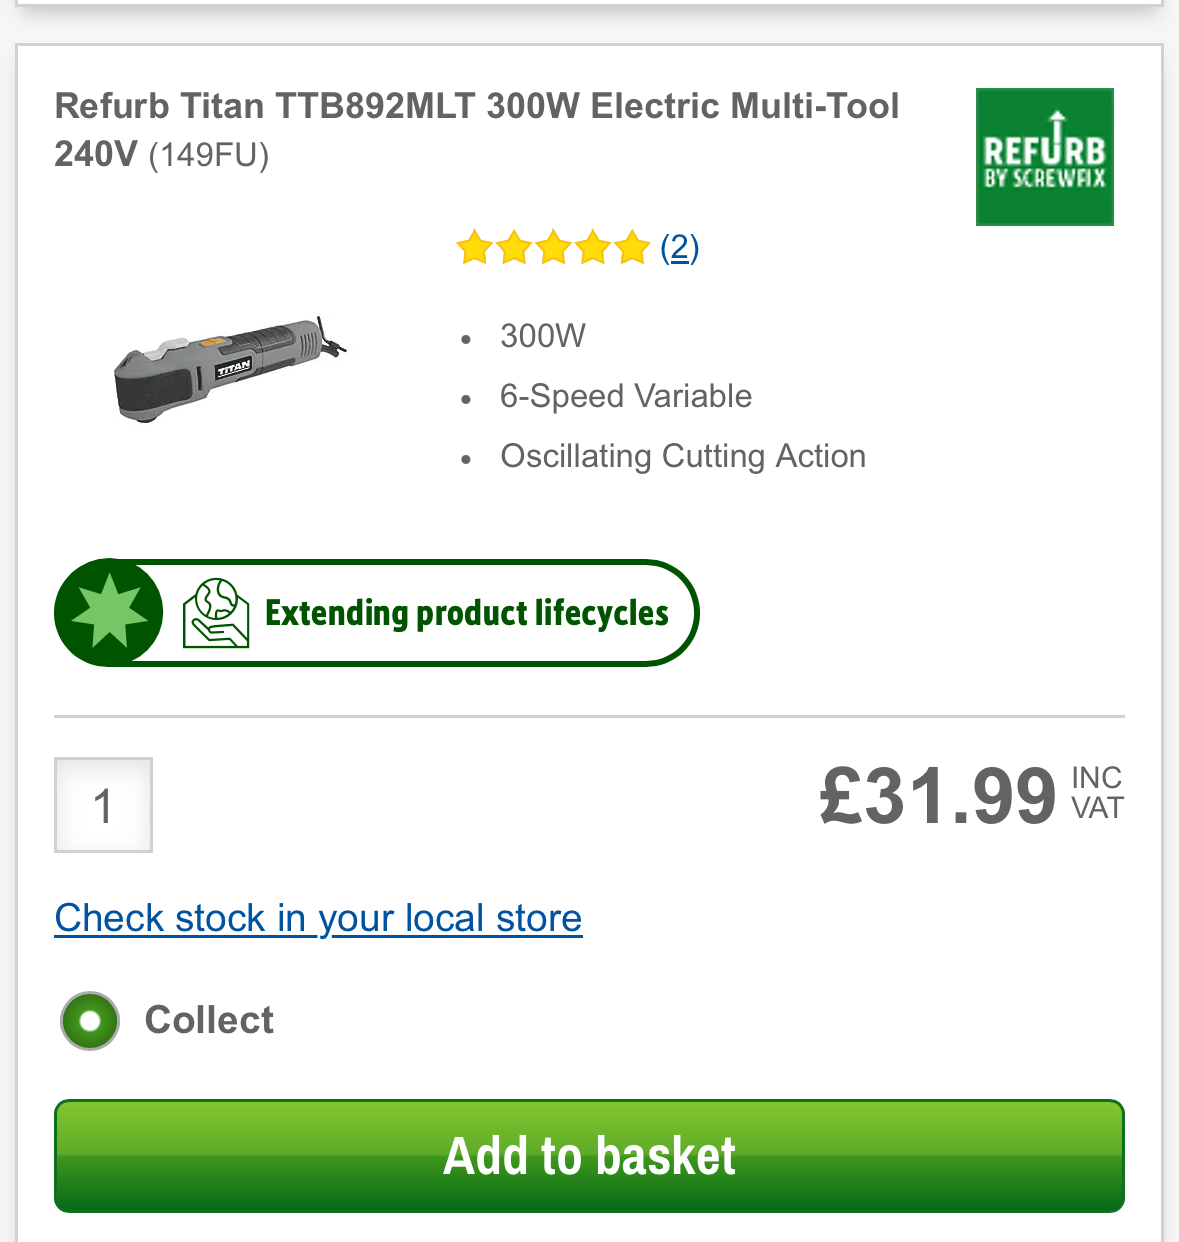Click the £31.99 price
The height and width of the screenshot is (1242, 1179).
(x=937, y=796)
